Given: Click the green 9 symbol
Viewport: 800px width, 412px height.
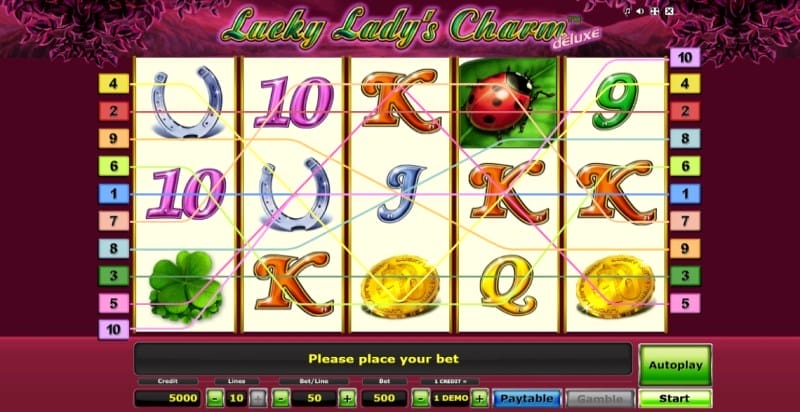Looking at the screenshot, I should click(x=615, y=100).
